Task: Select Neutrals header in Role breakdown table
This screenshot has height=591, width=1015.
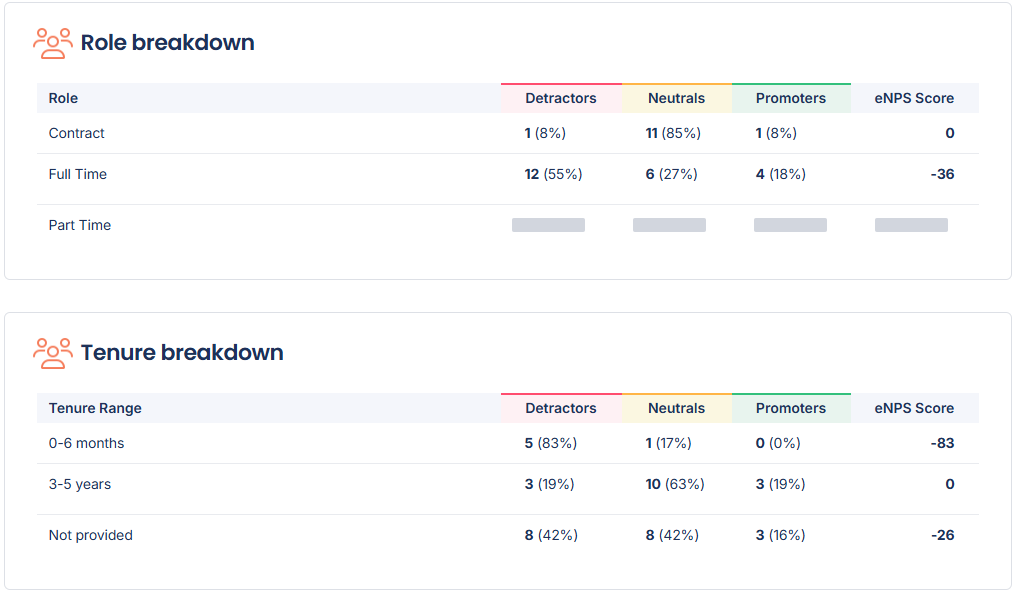Action: pyautogui.click(x=676, y=98)
